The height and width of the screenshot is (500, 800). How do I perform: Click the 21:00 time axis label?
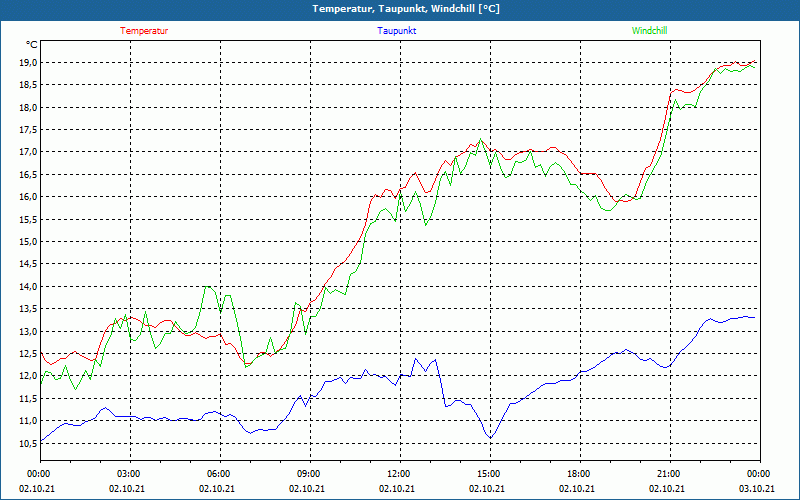(670, 474)
